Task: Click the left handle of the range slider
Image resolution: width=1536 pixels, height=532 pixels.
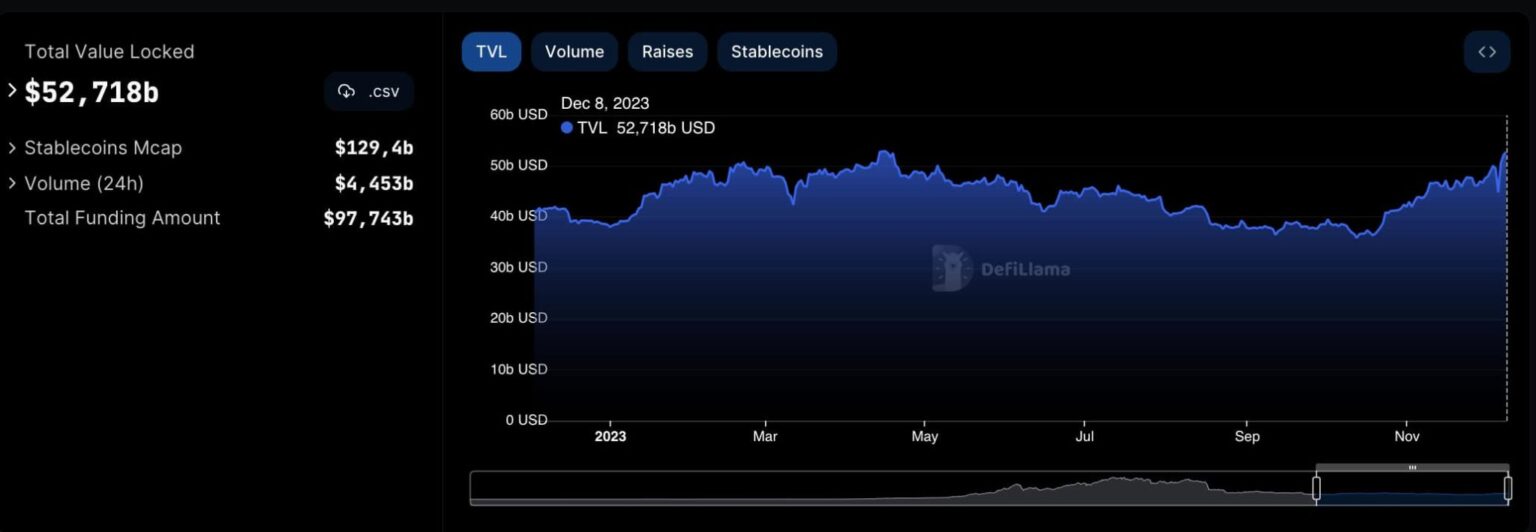Action: pos(1316,488)
